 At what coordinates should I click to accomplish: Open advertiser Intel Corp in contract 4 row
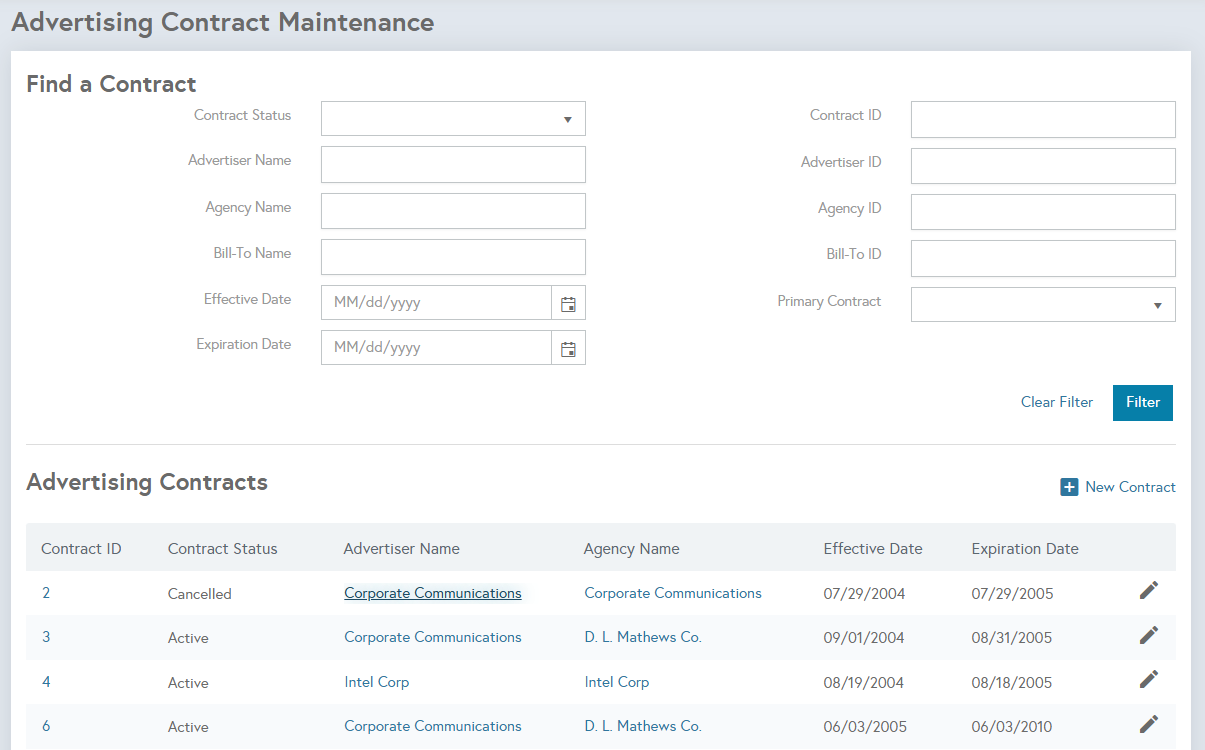377,682
